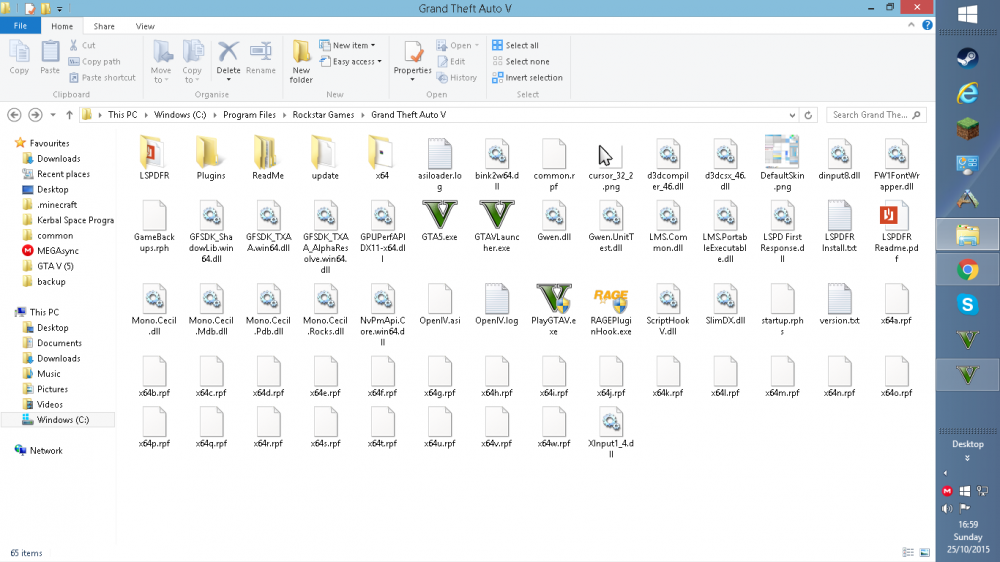Select the dinput8.dll file
This screenshot has width=1000, height=562.
pos(839,154)
